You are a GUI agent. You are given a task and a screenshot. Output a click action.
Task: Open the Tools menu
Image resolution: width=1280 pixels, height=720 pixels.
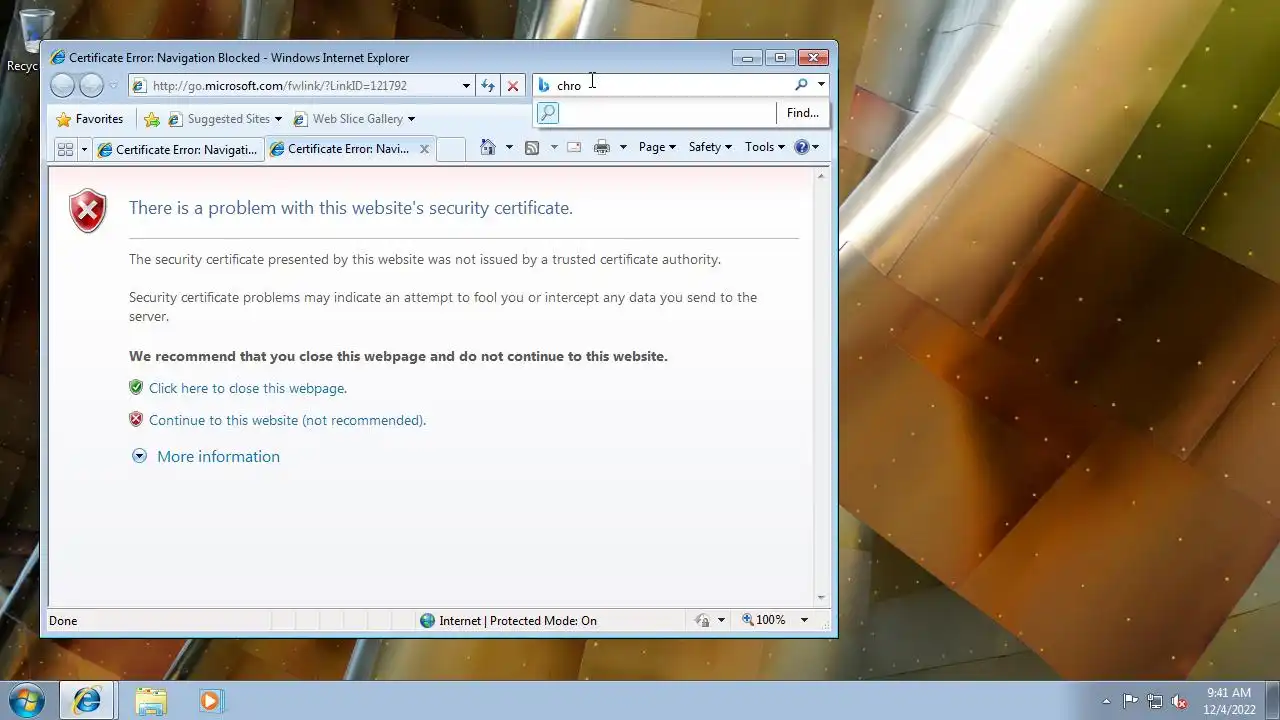(x=765, y=147)
